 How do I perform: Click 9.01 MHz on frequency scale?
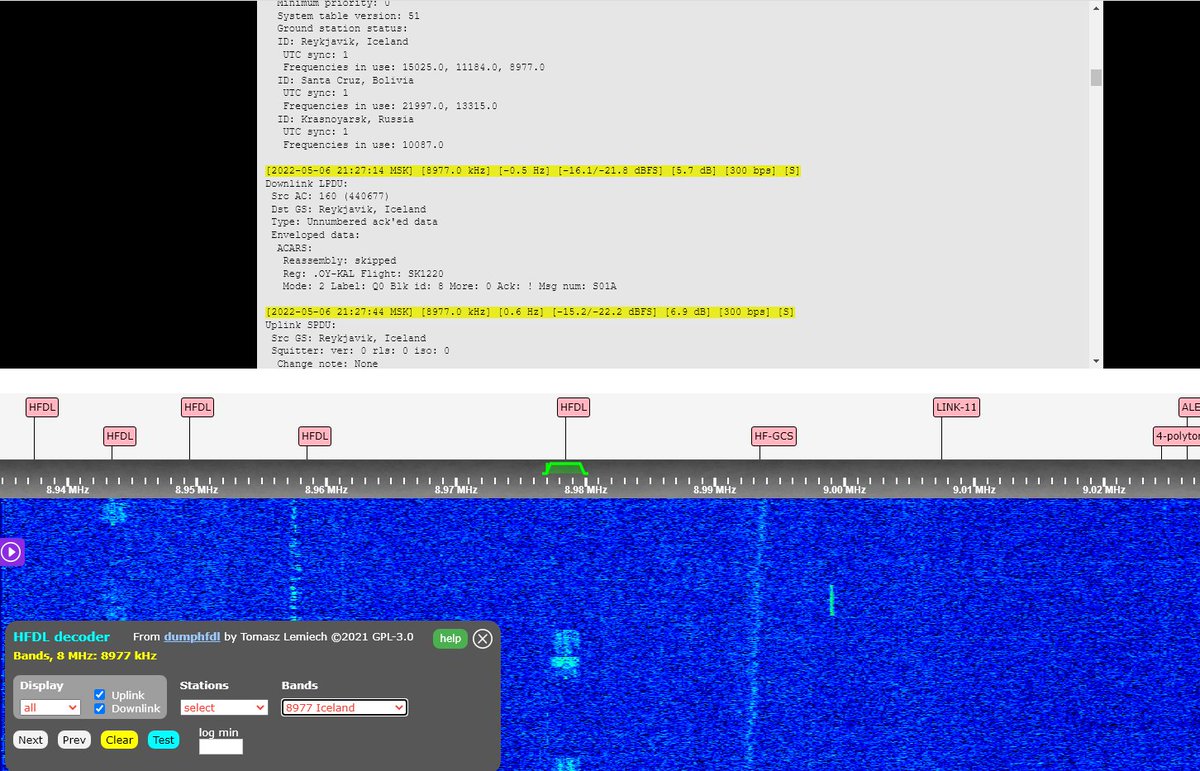(973, 490)
